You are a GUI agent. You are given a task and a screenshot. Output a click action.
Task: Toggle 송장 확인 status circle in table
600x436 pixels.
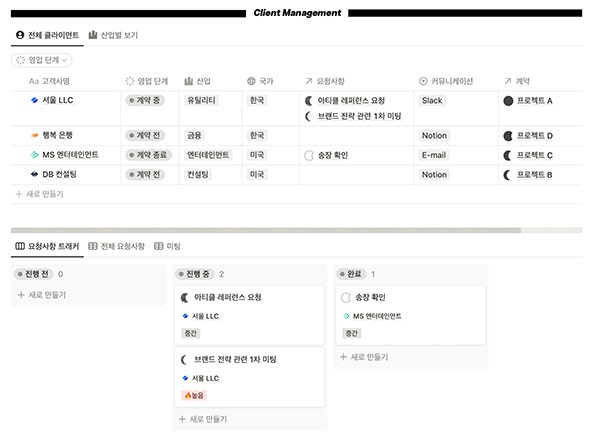tap(308, 155)
